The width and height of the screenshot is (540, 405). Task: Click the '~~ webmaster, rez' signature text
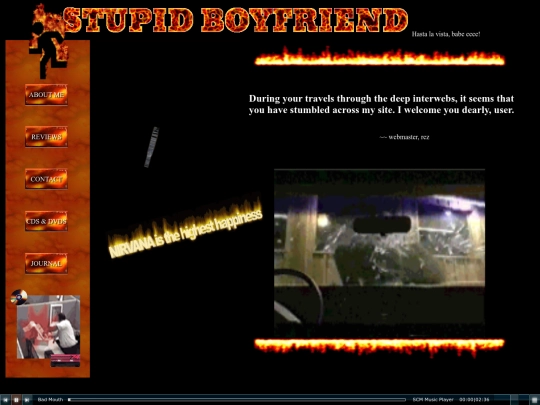(404, 137)
